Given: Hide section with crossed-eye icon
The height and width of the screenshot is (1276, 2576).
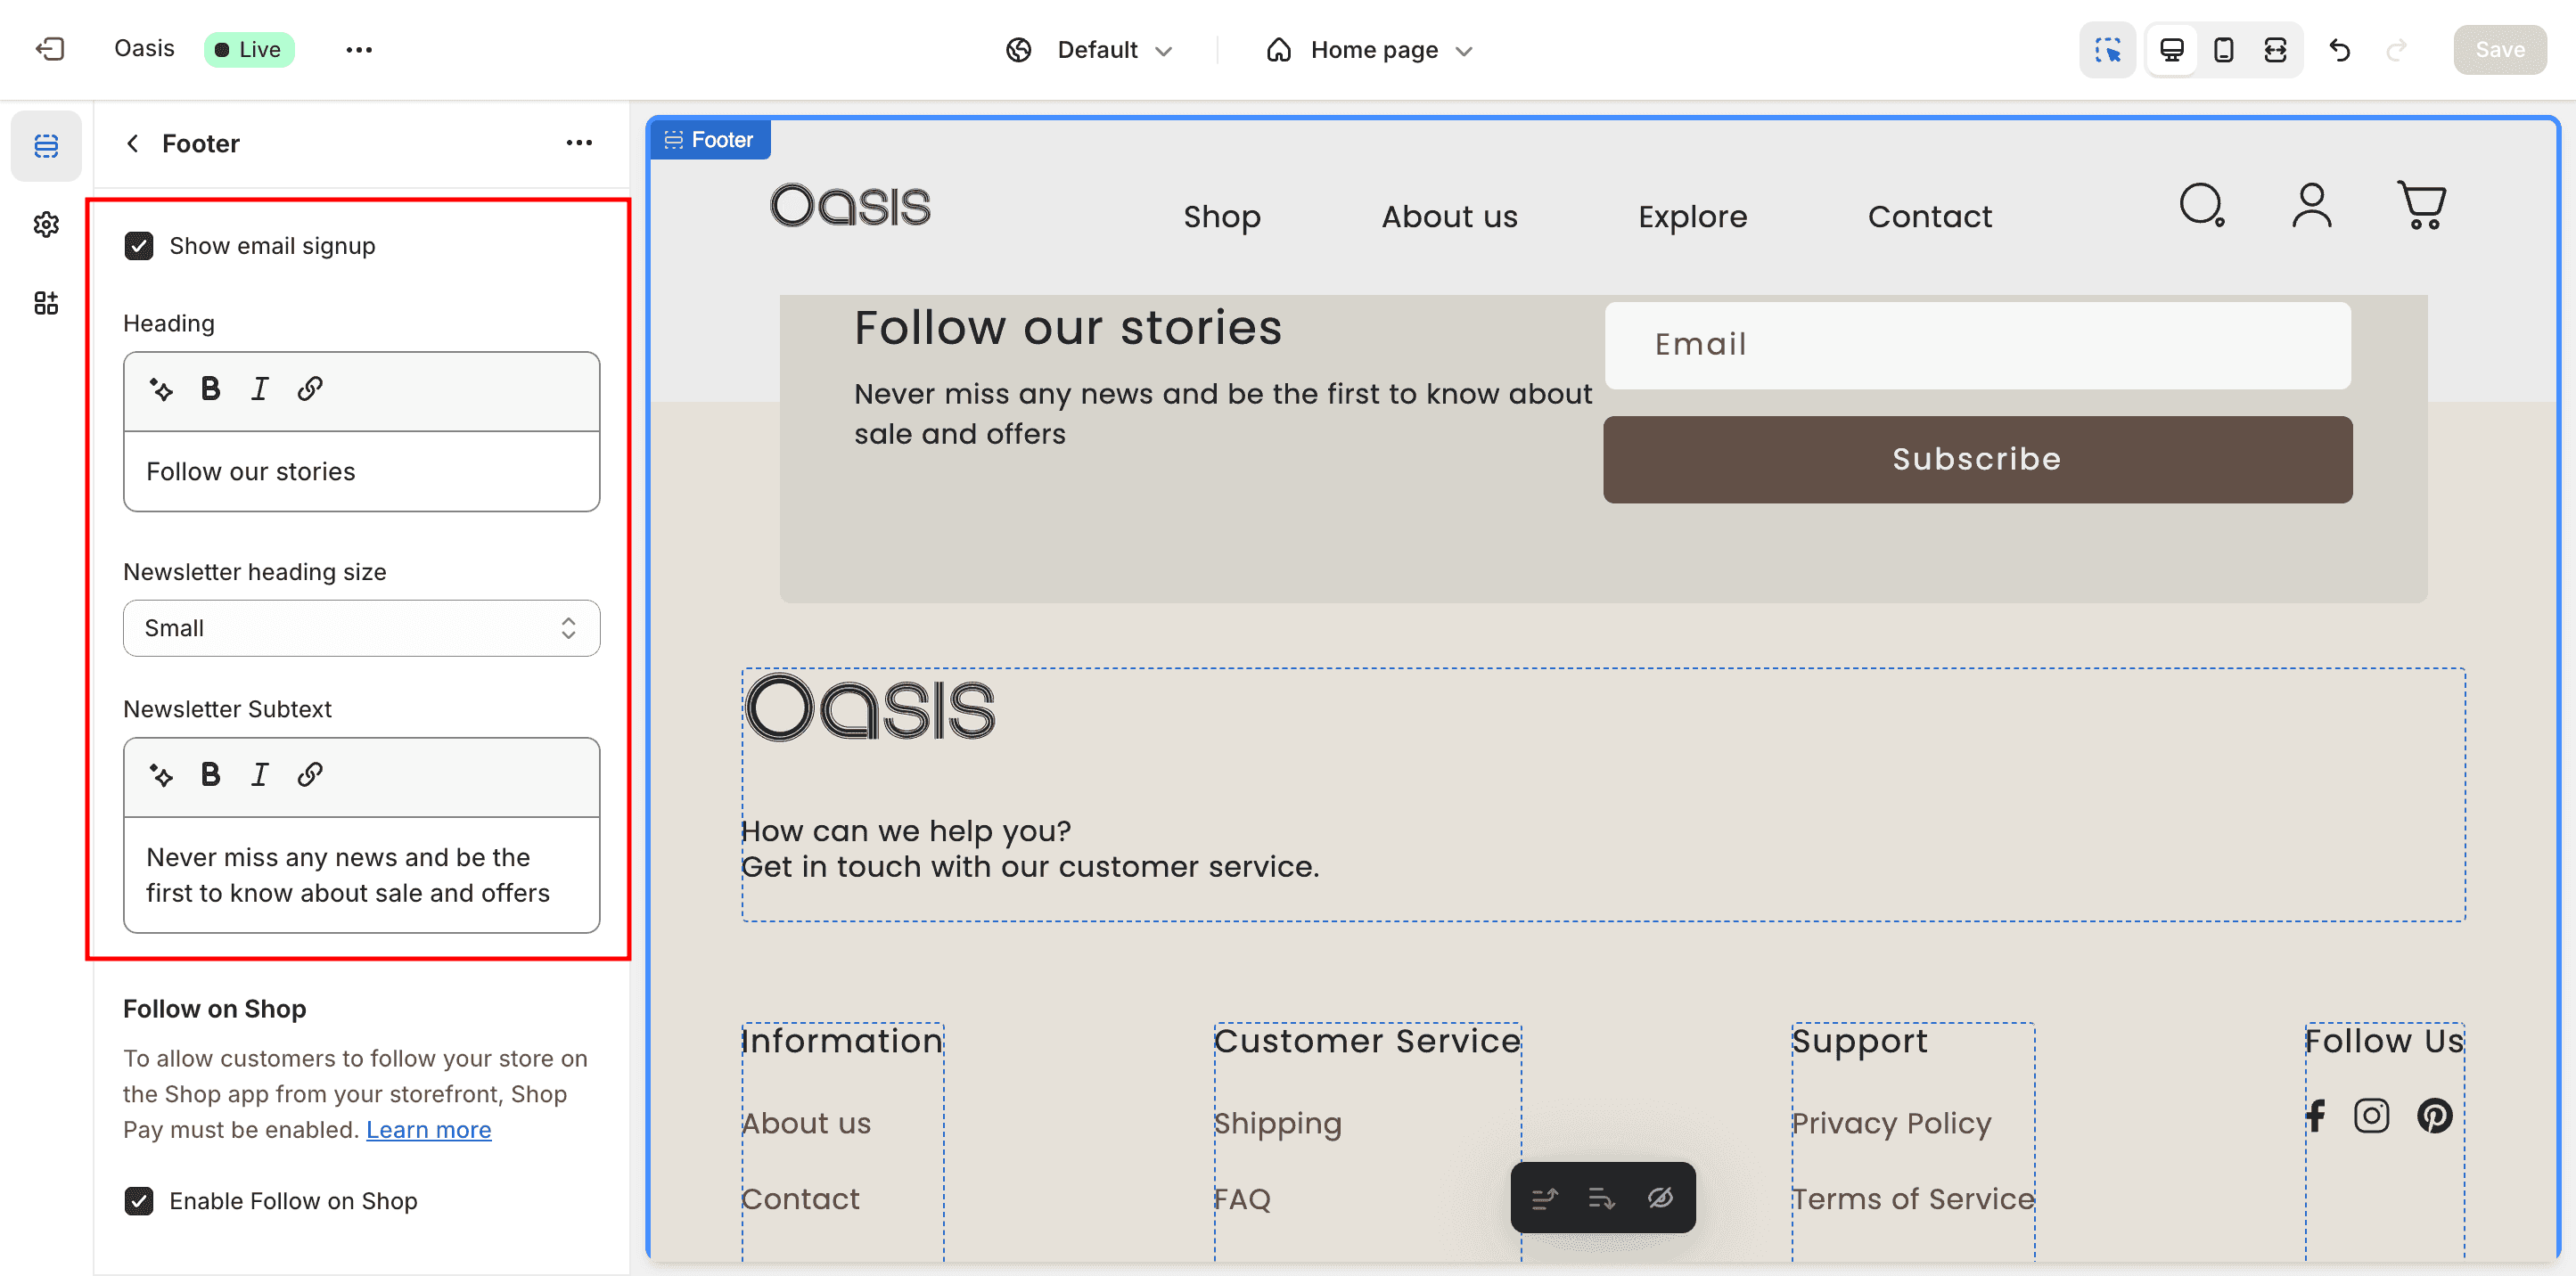Looking at the screenshot, I should pyautogui.click(x=1660, y=1198).
